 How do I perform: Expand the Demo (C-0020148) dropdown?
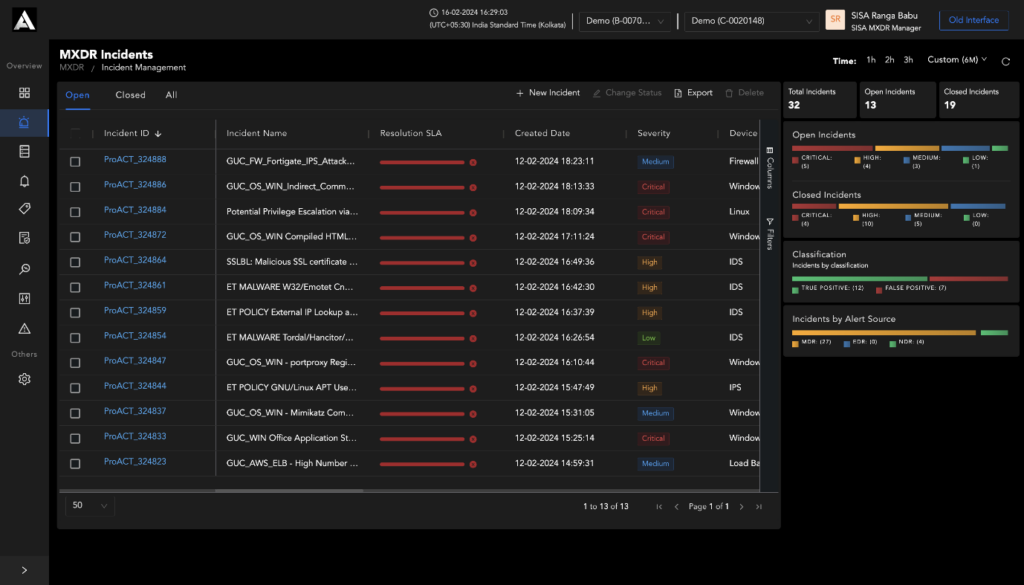752,21
